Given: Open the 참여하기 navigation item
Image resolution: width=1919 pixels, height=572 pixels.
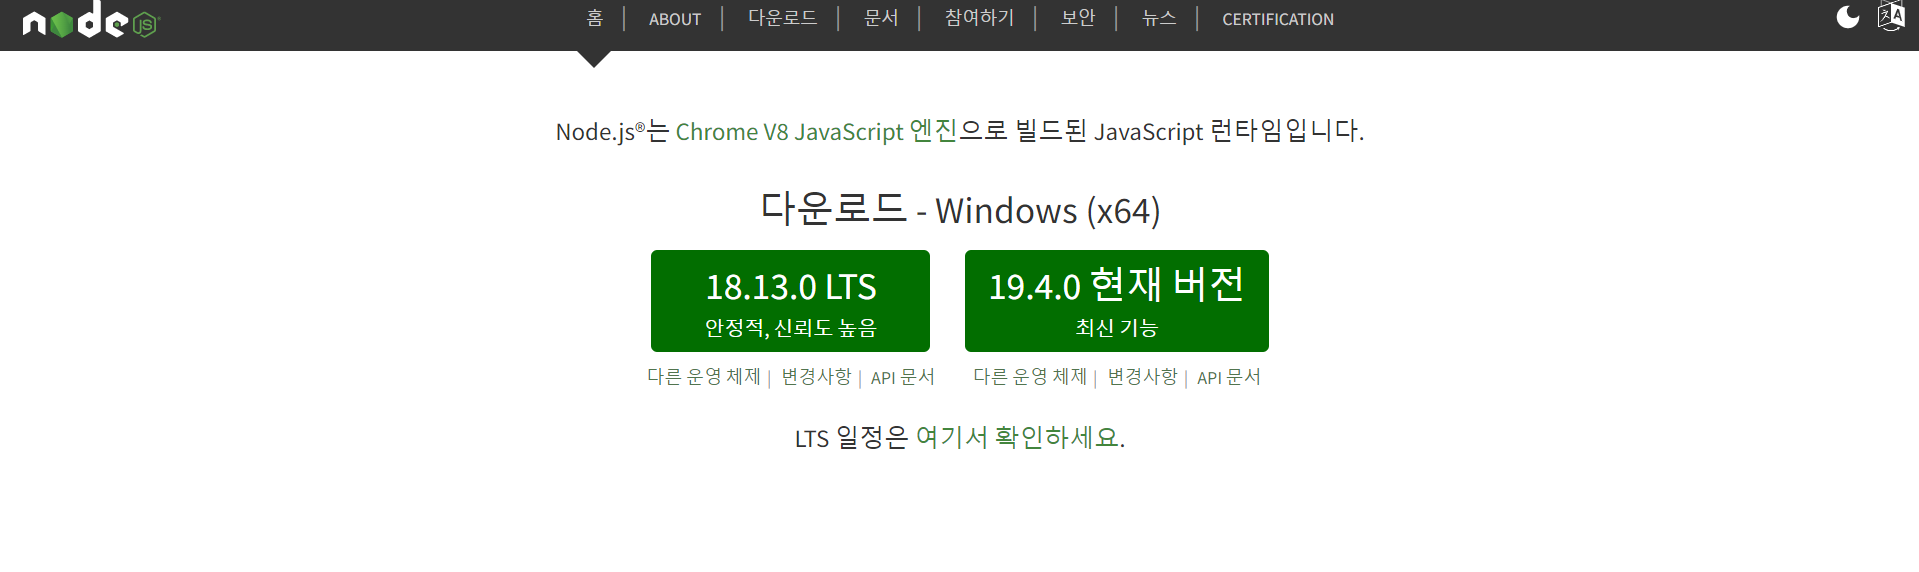Looking at the screenshot, I should 979,18.
